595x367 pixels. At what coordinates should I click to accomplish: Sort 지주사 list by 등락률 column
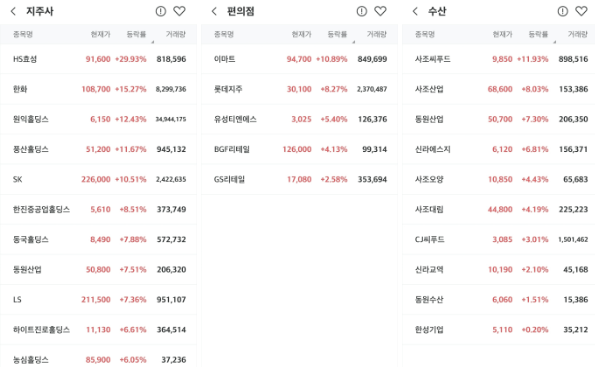[x=136, y=35]
